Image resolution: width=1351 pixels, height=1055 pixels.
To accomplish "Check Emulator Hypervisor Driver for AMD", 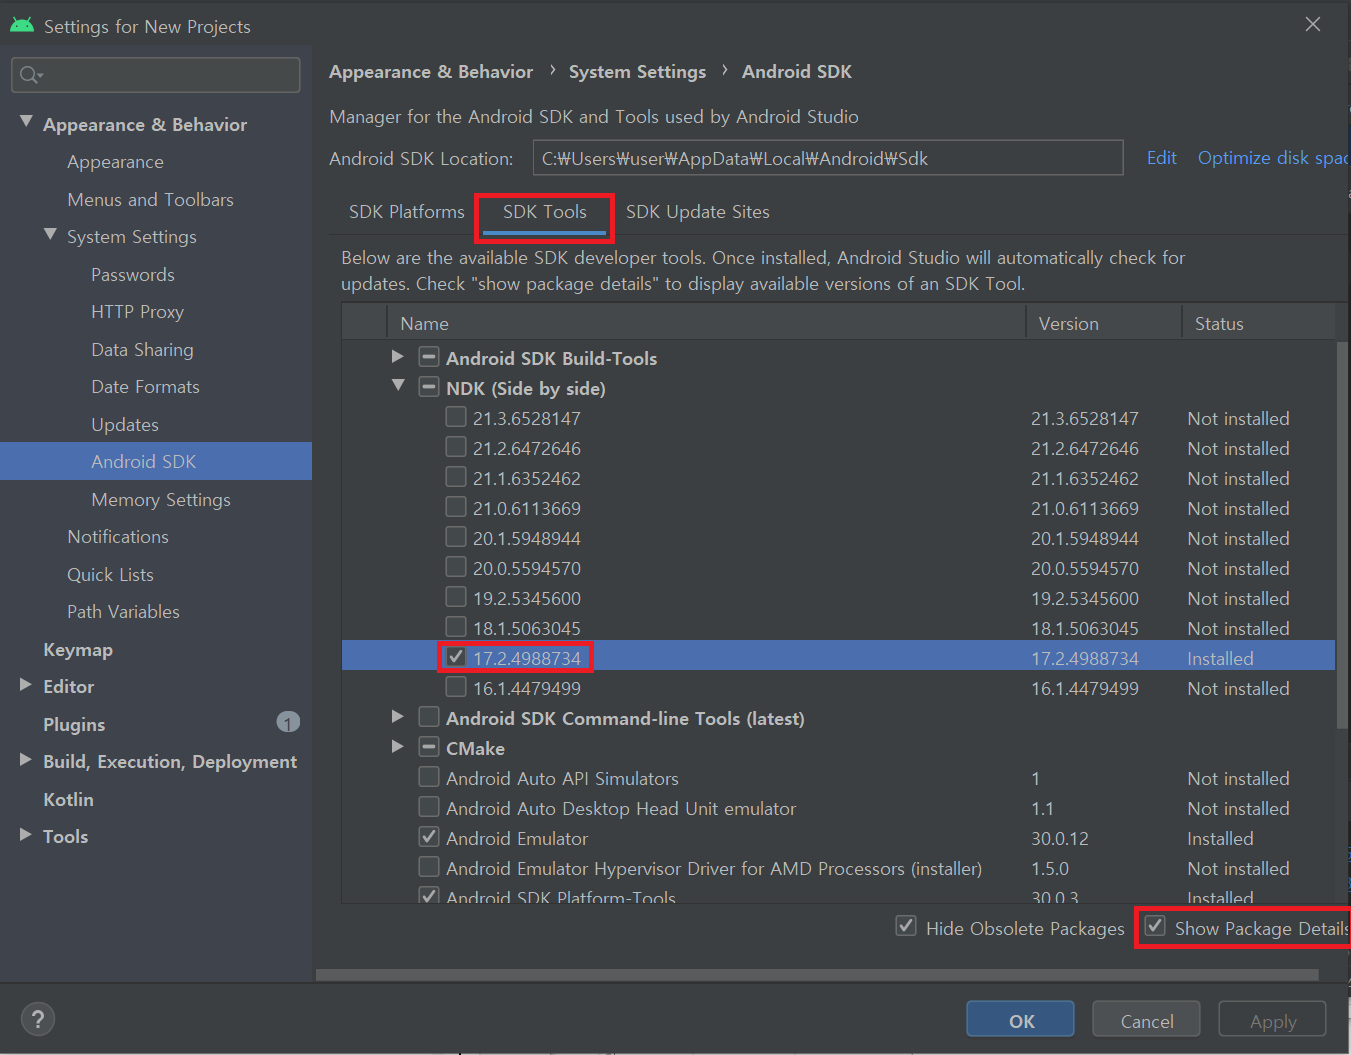I will (429, 866).
